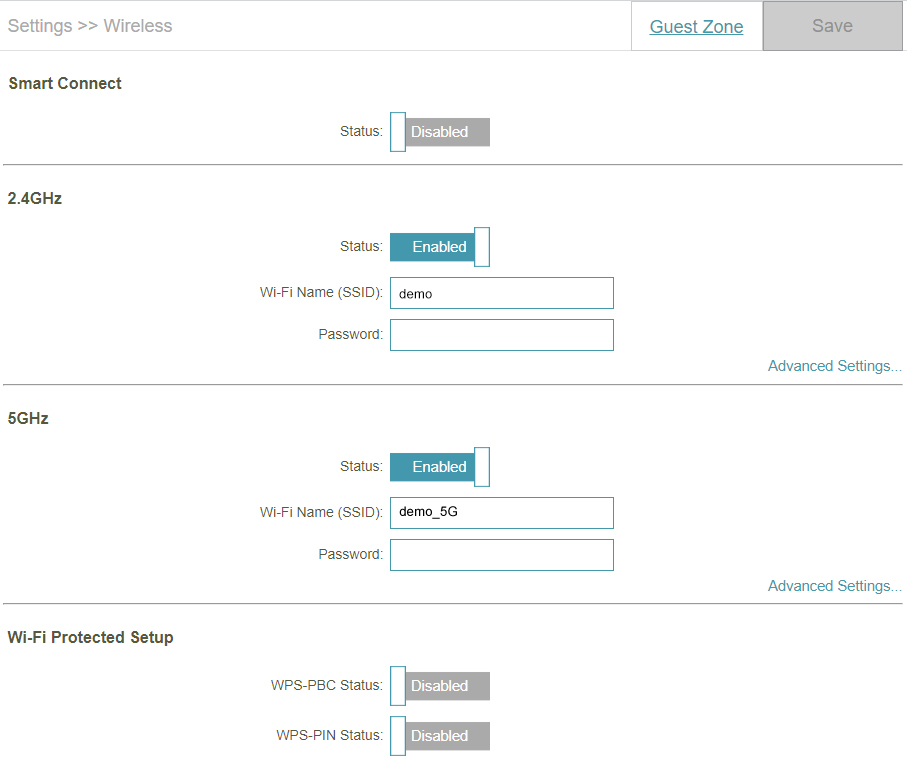
Task: Click the Save button
Action: coord(832,27)
